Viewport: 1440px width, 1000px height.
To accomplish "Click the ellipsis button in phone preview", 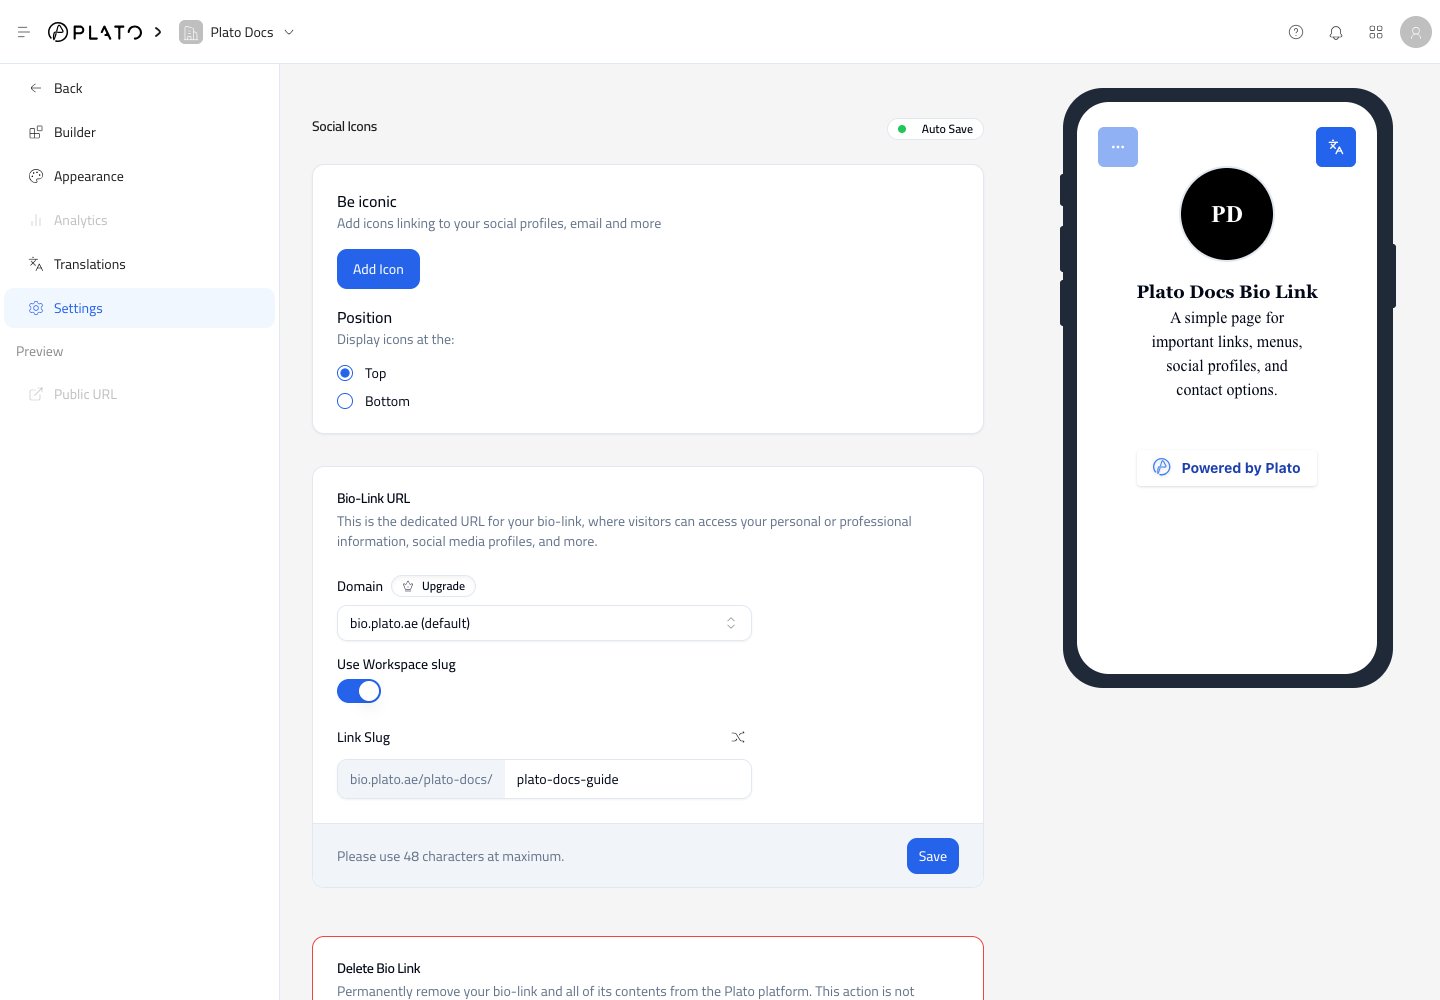I will click(x=1118, y=147).
